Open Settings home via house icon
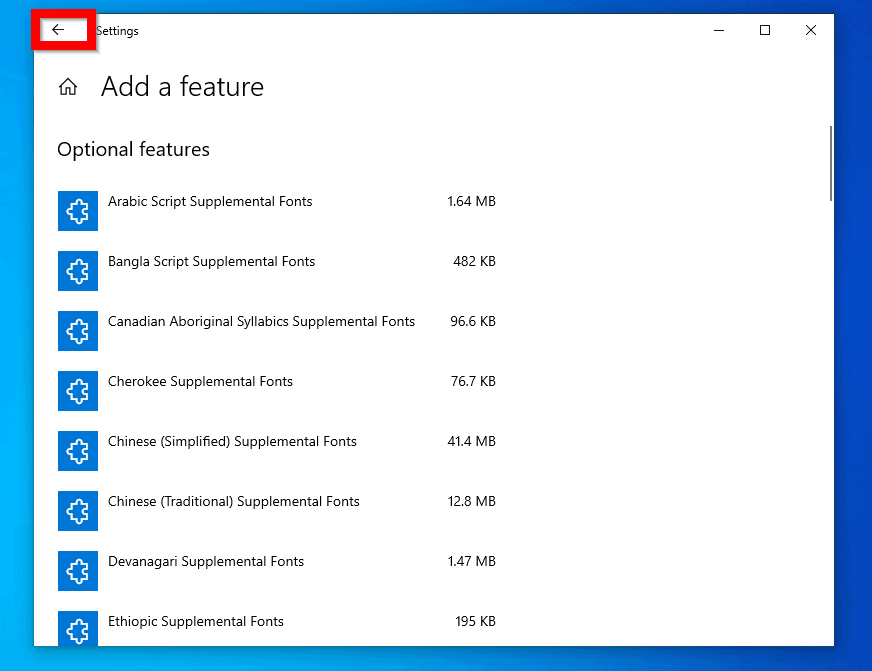The image size is (872, 671). tap(68, 87)
